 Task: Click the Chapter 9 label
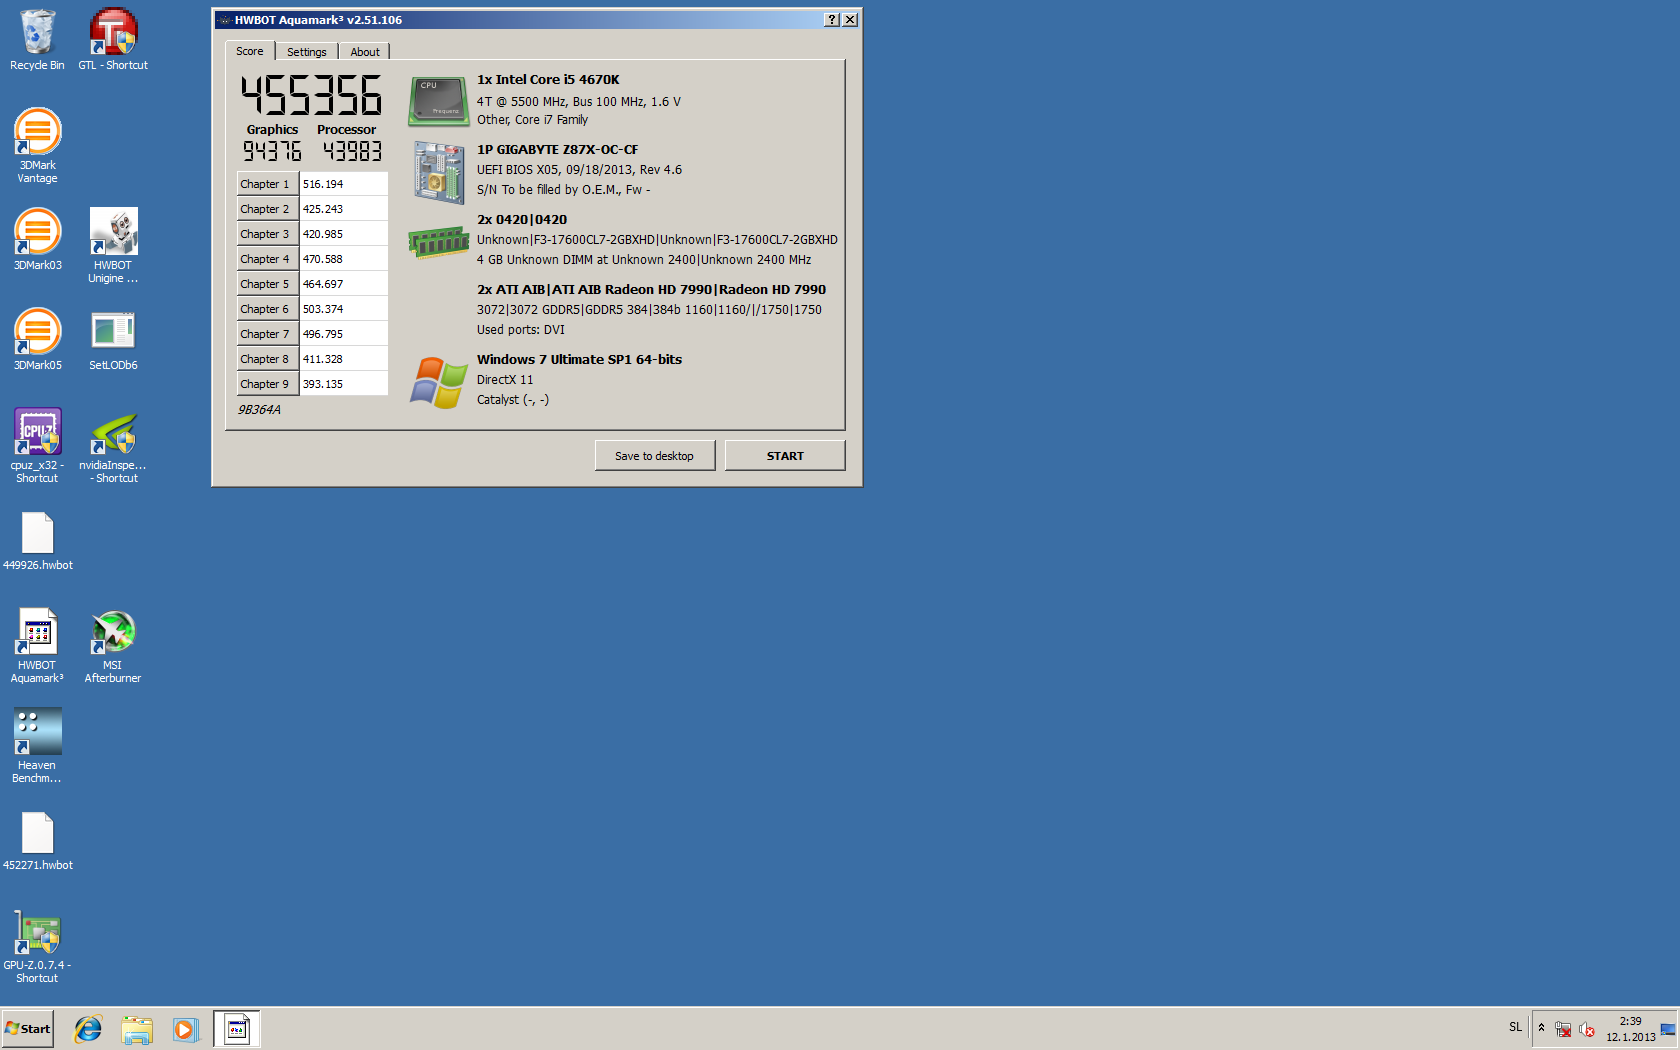point(267,384)
